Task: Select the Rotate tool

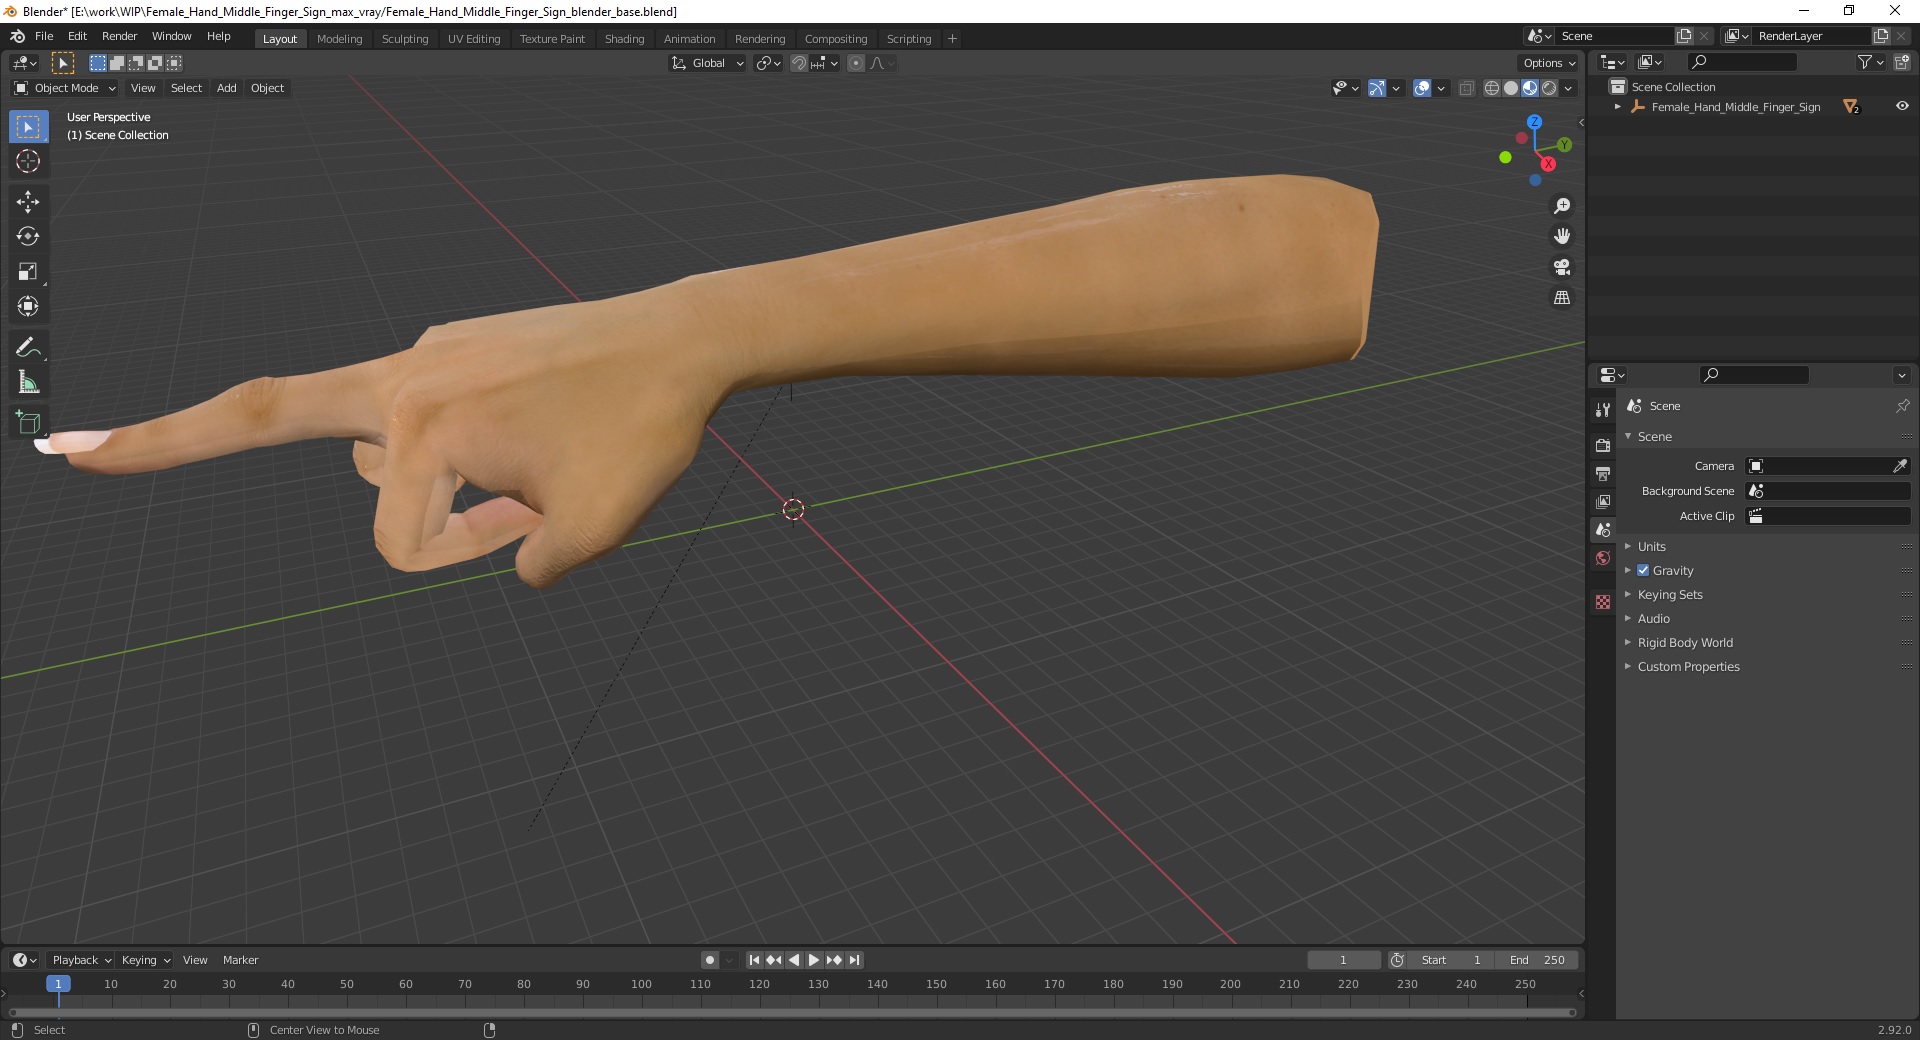Action: tap(28, 237)
